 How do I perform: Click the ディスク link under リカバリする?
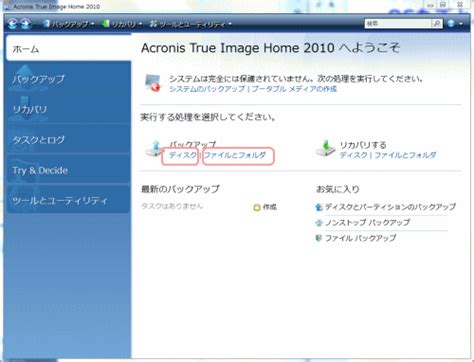click(x=353, y=155)
